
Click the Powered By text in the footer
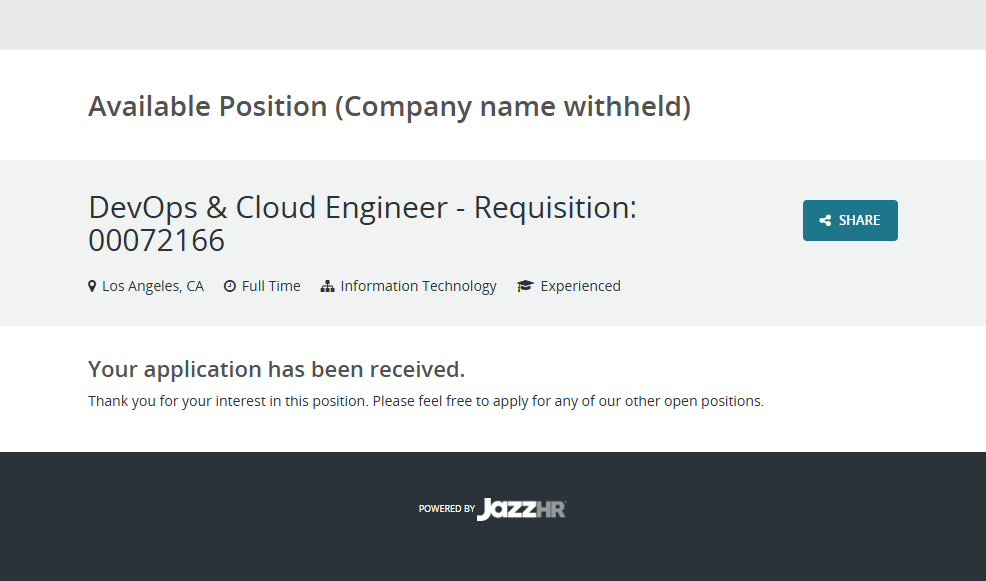[446, 509]
